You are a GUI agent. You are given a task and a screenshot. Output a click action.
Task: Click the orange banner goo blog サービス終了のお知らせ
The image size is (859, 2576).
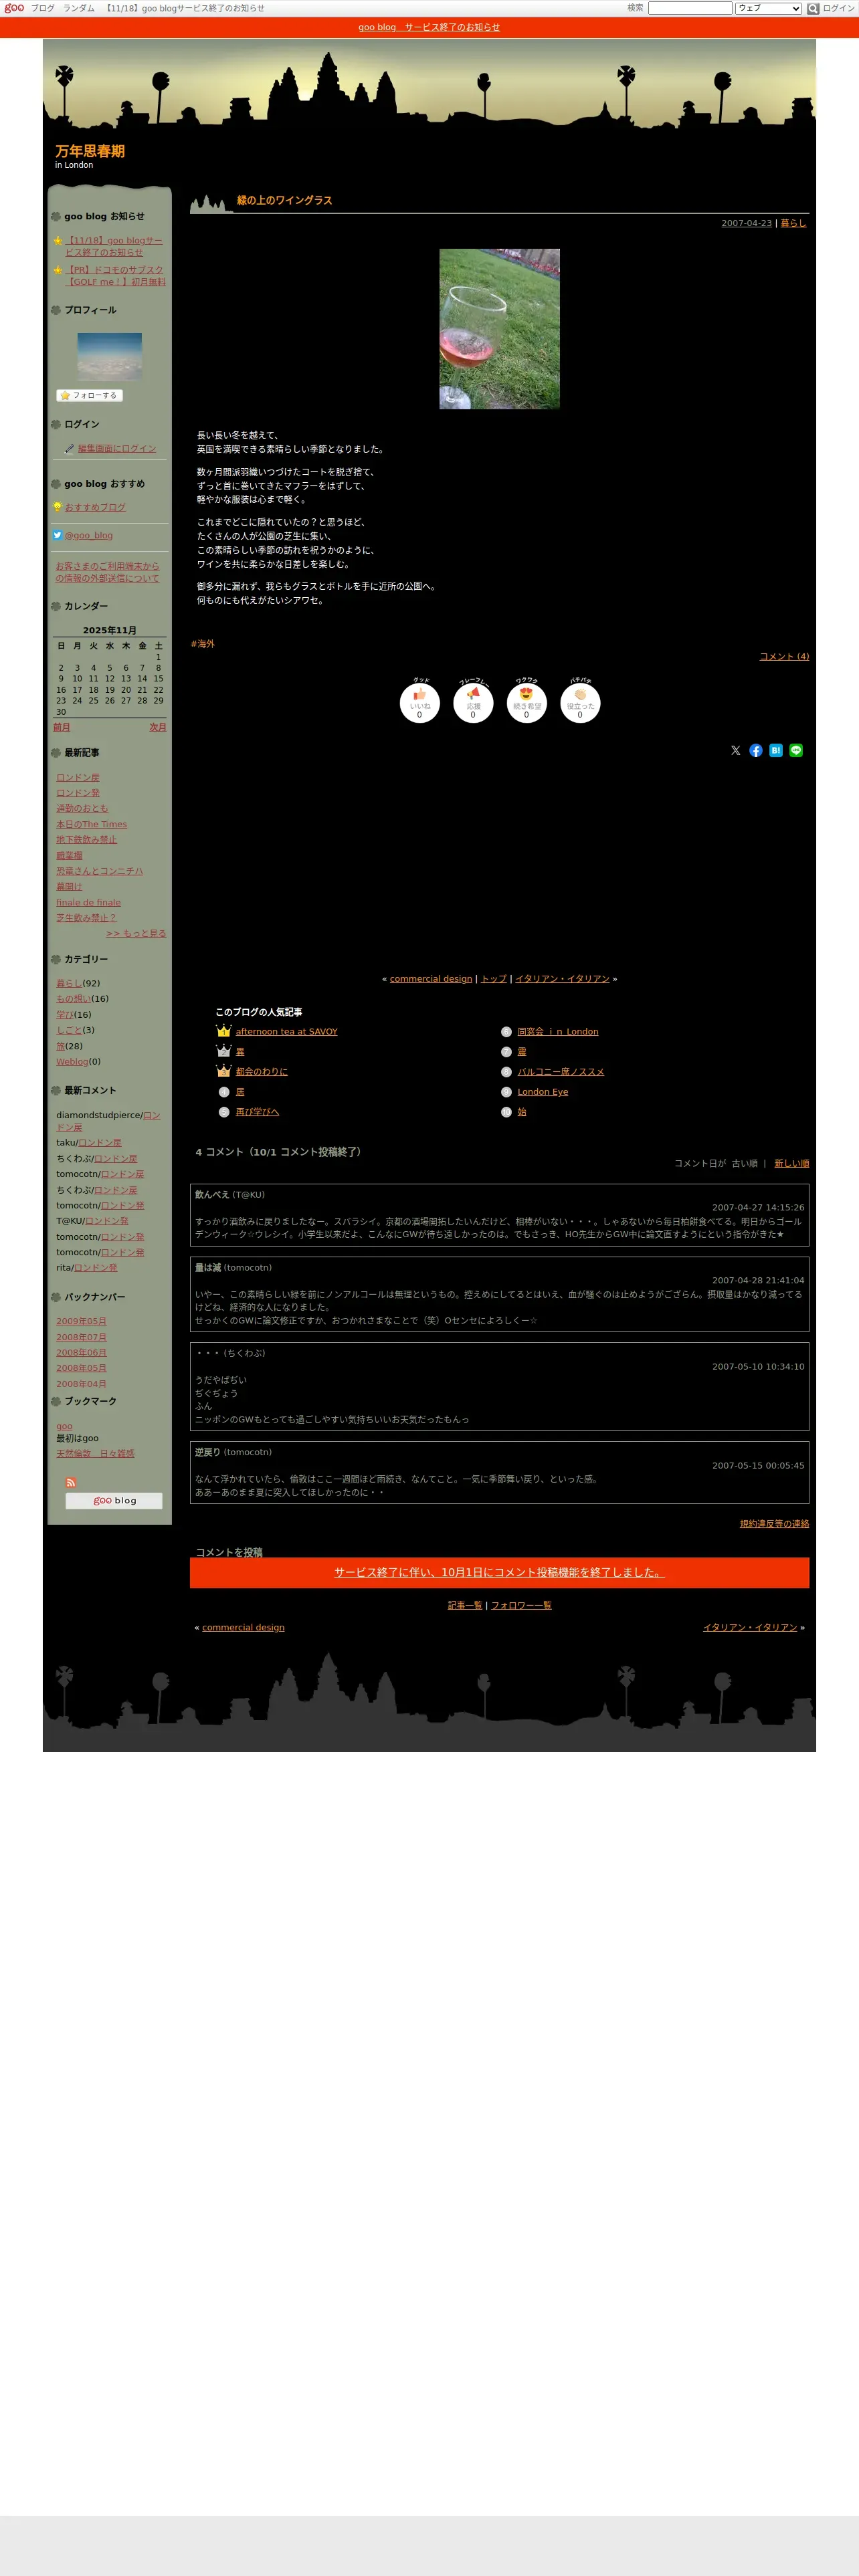(x=429, y=27)
